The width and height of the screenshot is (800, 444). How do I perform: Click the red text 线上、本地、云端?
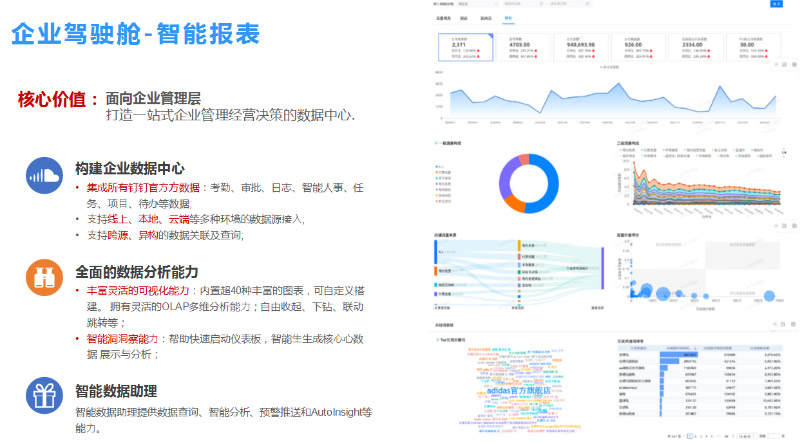click(148, 219)
